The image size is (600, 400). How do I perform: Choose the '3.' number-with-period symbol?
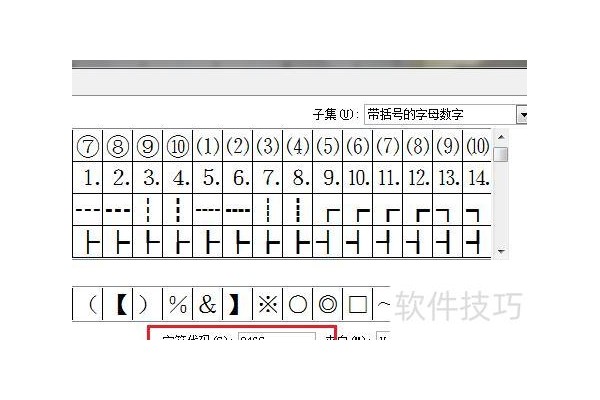[148, 178]
